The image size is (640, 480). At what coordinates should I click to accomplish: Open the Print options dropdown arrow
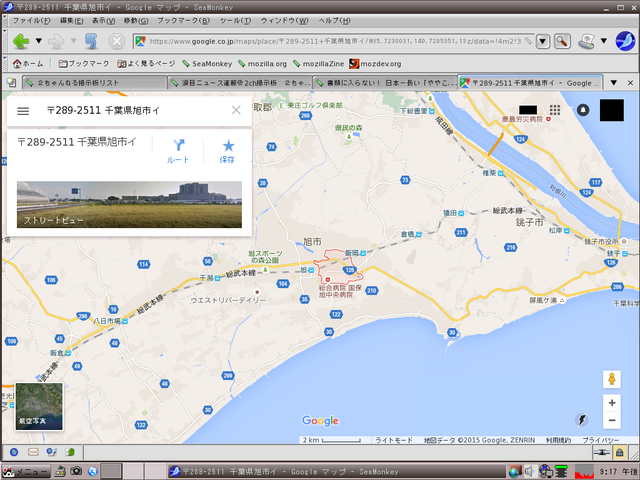click(604, 41)
